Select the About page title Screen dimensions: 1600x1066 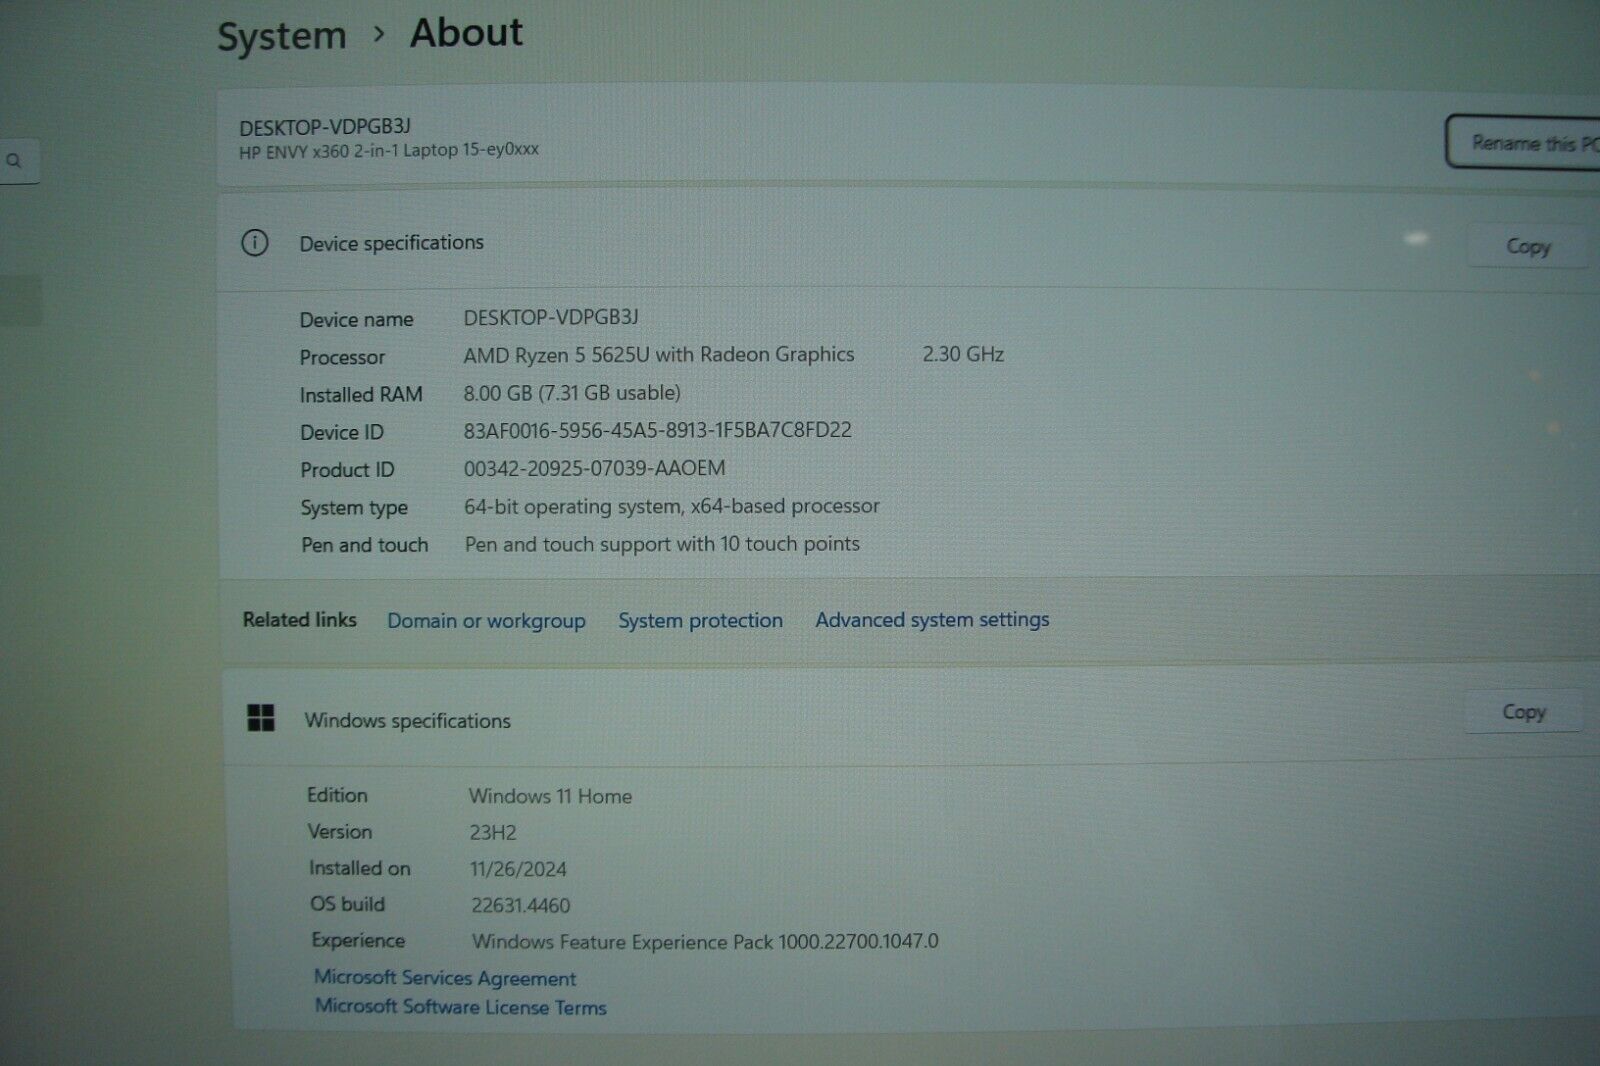click(x=466, y=33)
